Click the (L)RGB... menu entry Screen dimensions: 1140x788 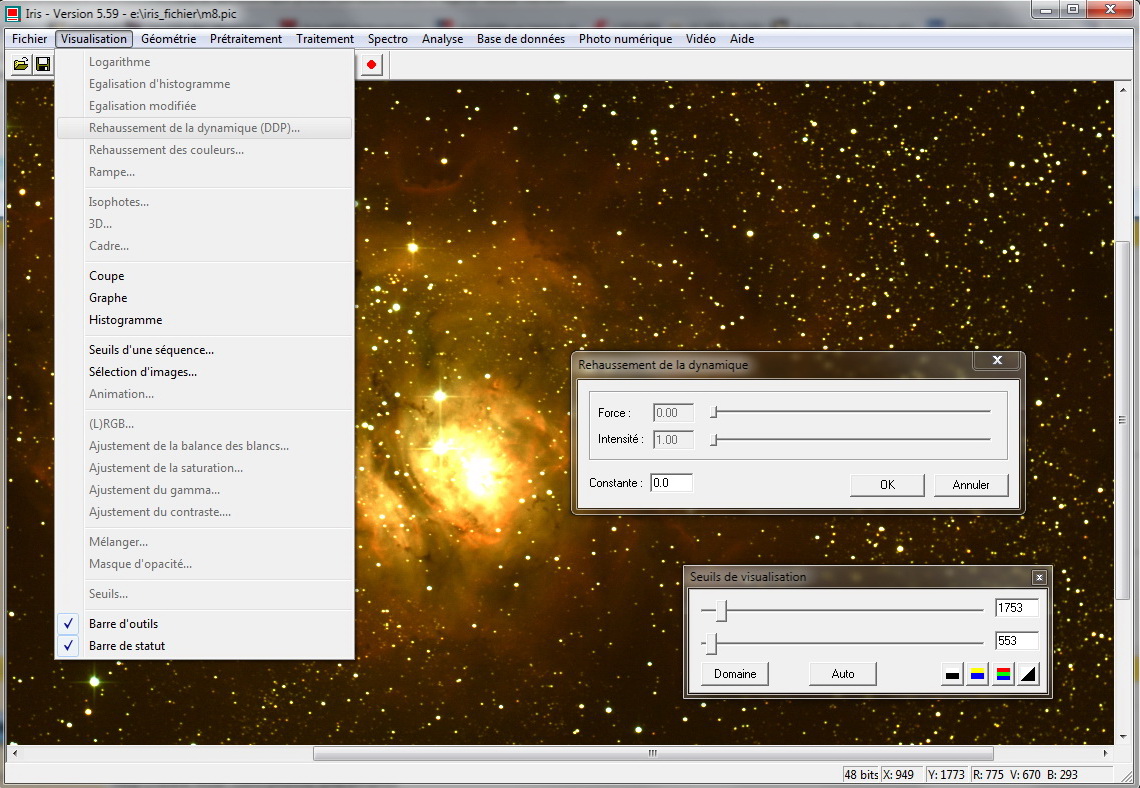point(205,424)
